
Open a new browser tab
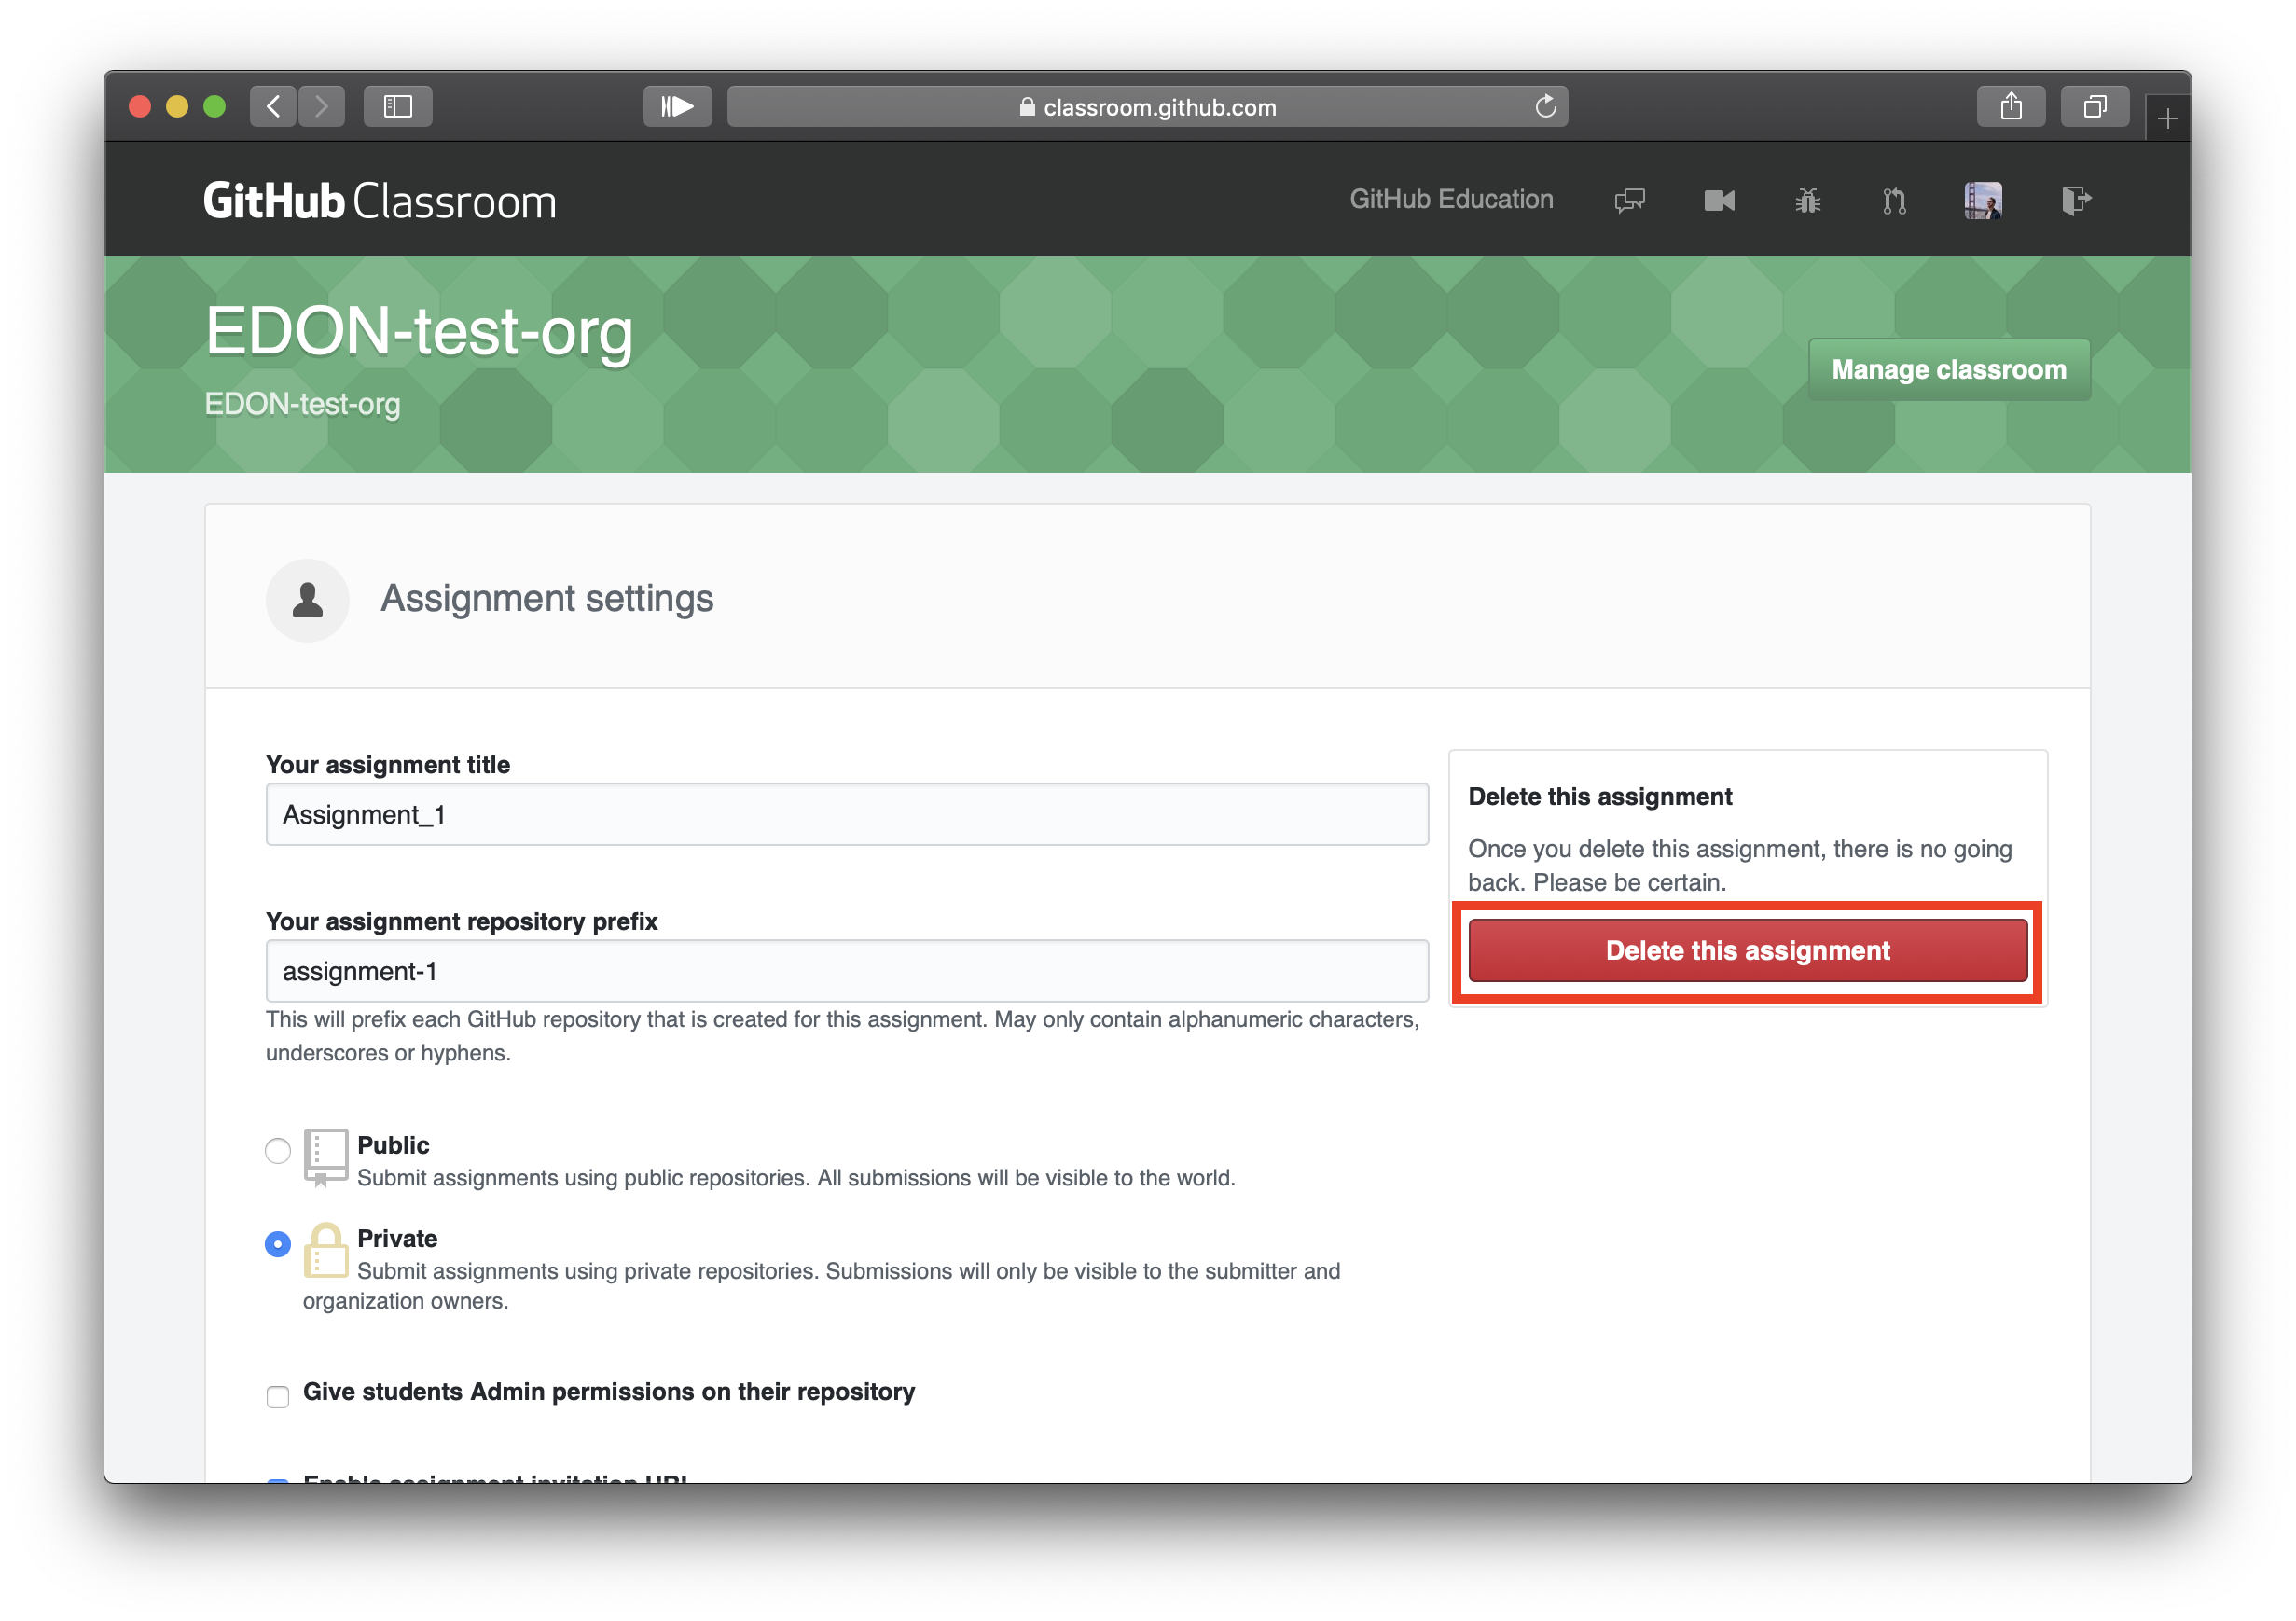coord(2168,118)
